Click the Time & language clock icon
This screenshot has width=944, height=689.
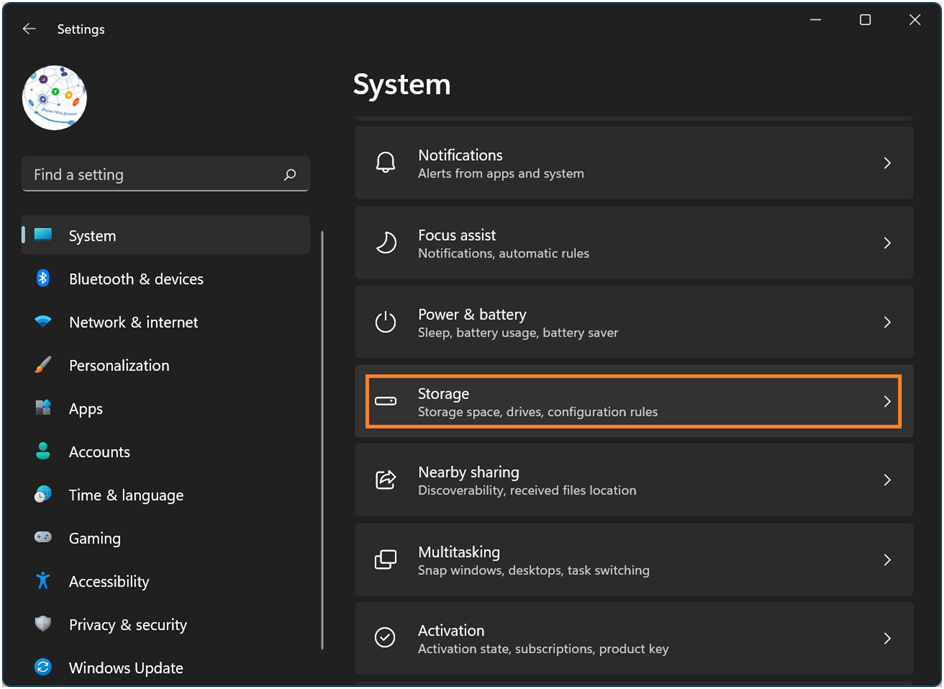(43, 494)
